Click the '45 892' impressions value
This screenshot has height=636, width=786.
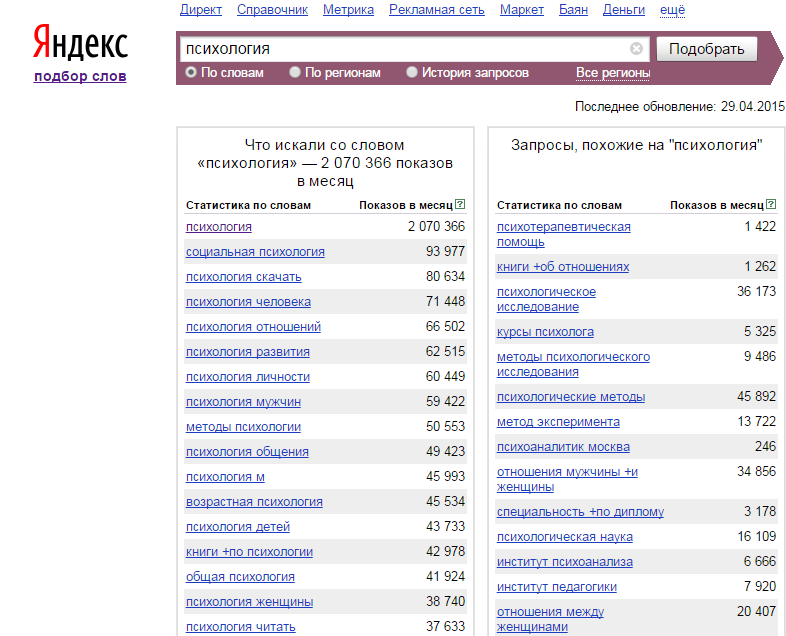coord(756,397)
